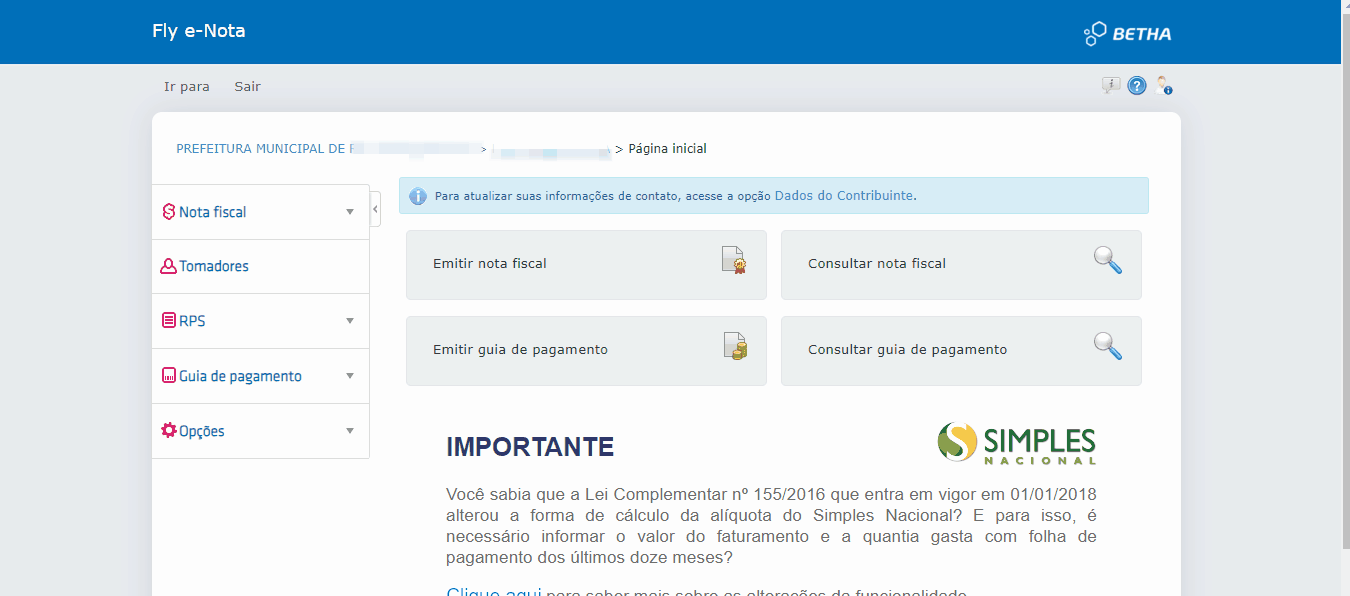Screen dimensions: 1350x596
Task: Click the Consultar nota fiscal magnifier icon
Action: click(x=1107, y=260)
